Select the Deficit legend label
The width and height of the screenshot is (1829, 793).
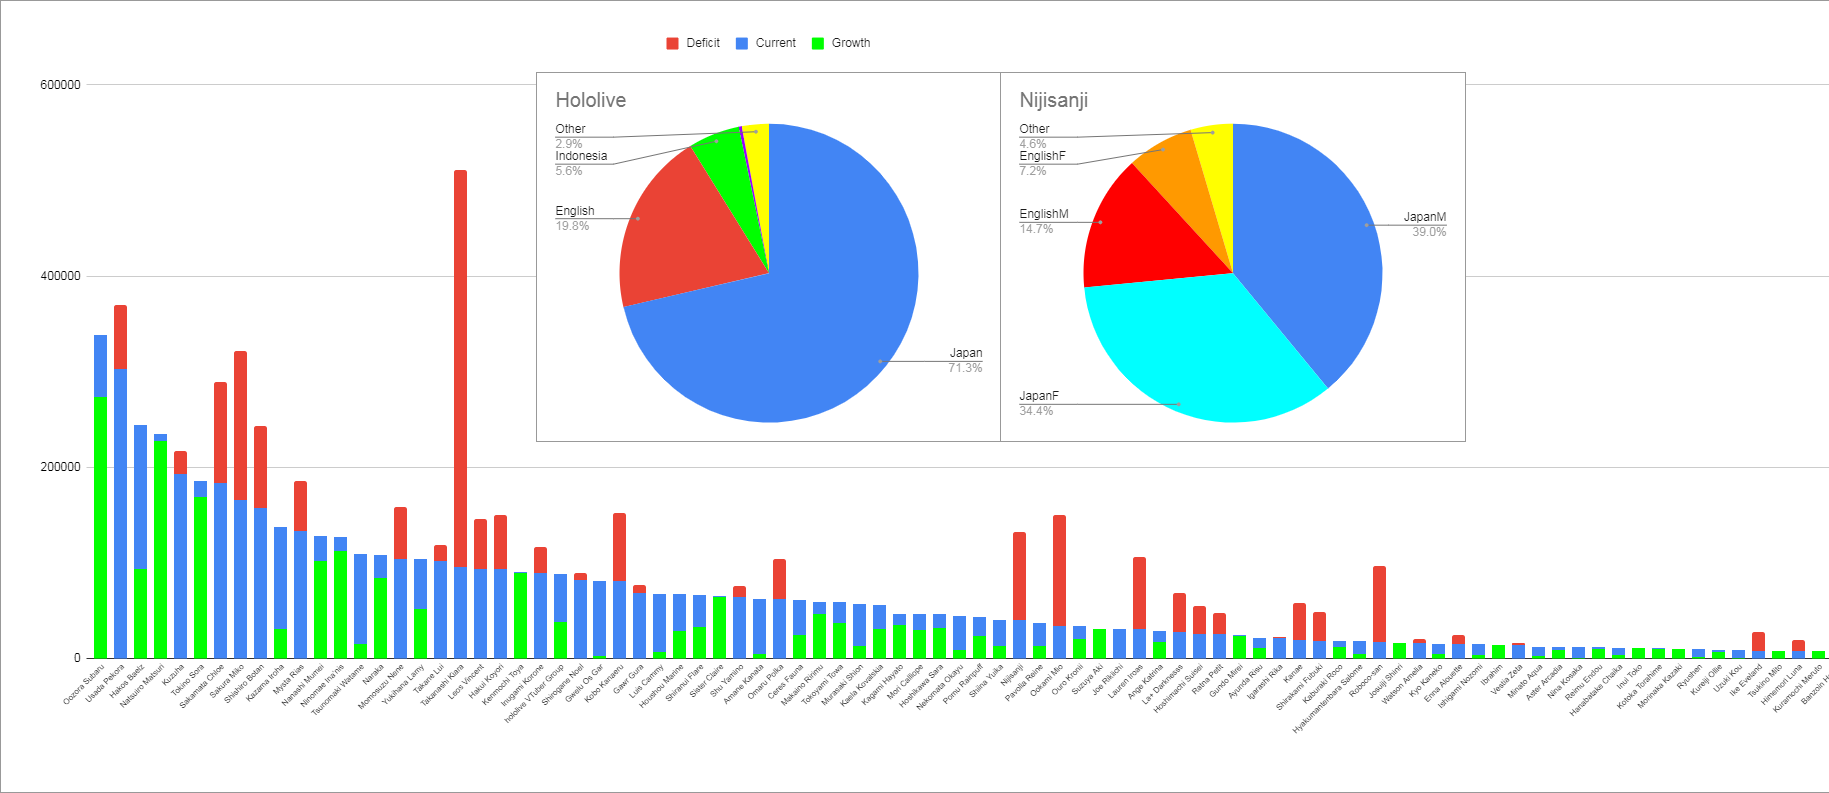tap(703, 43)
